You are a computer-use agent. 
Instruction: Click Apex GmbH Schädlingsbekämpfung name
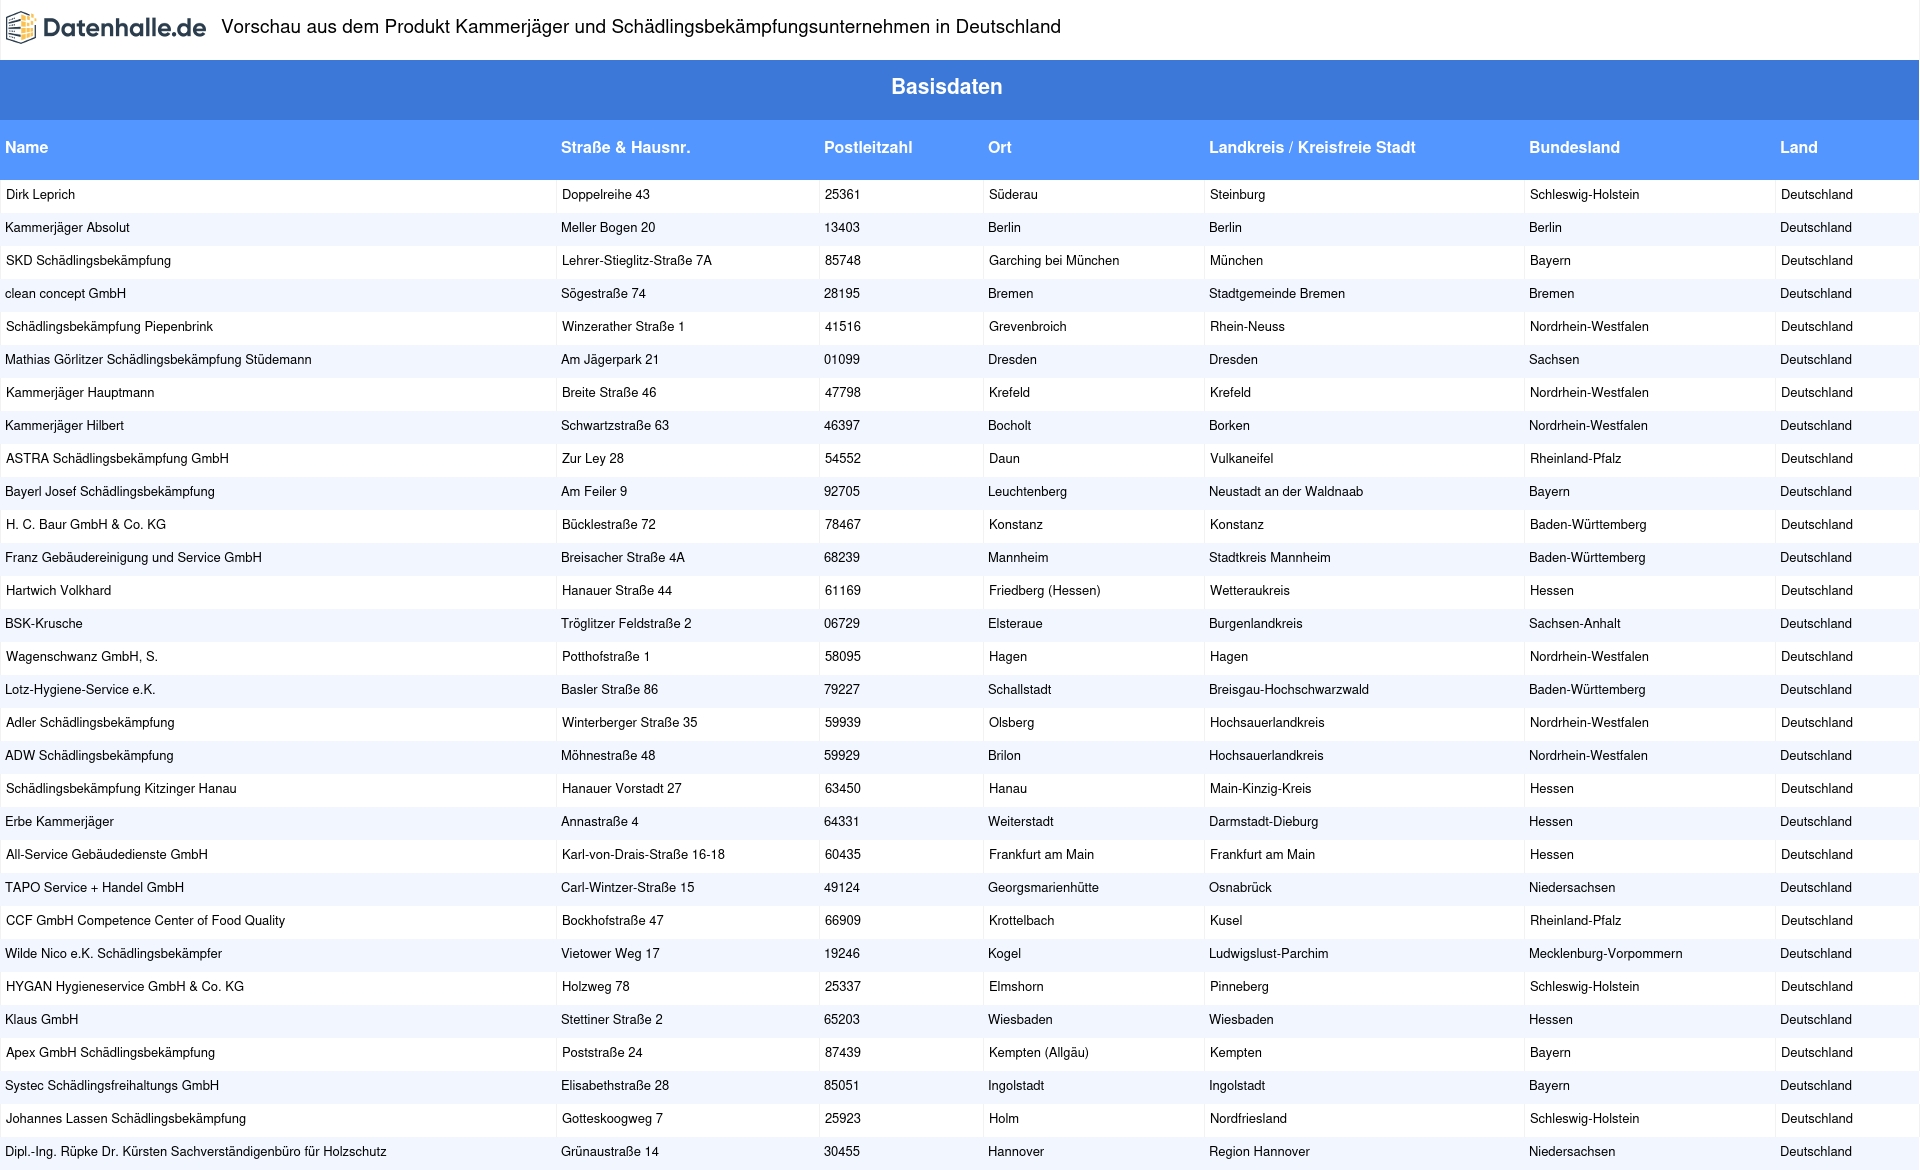(110, 1053)
